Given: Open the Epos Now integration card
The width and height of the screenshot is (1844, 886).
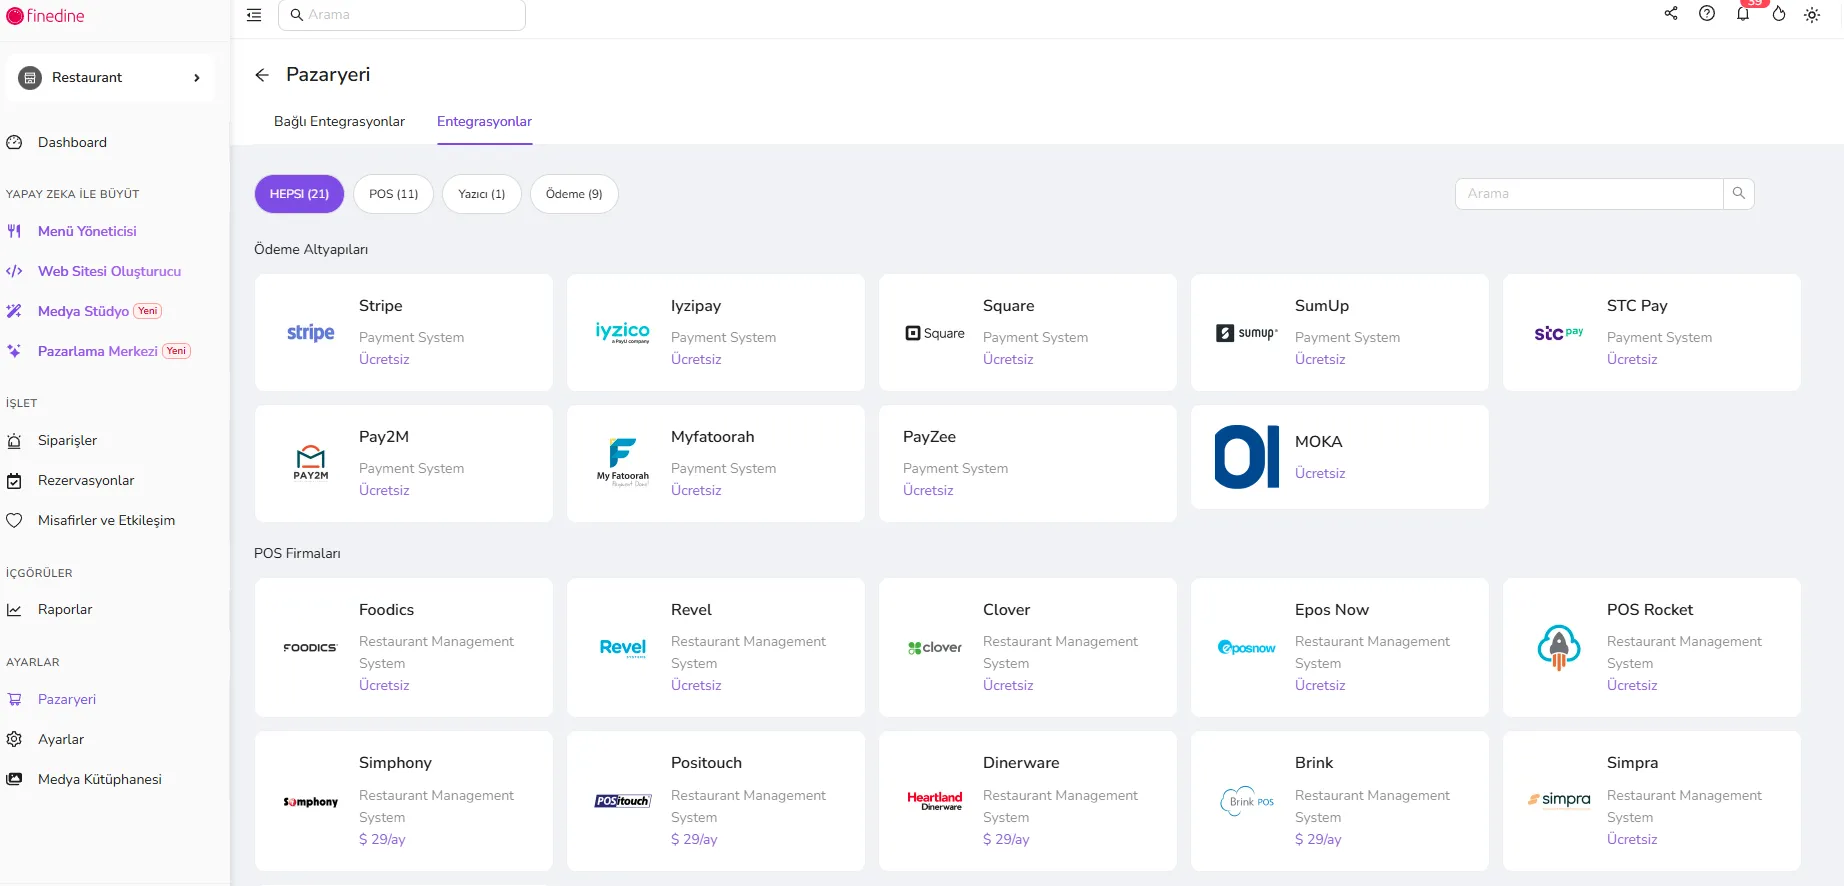Looking at the screenshot, I should [1340, 648].
